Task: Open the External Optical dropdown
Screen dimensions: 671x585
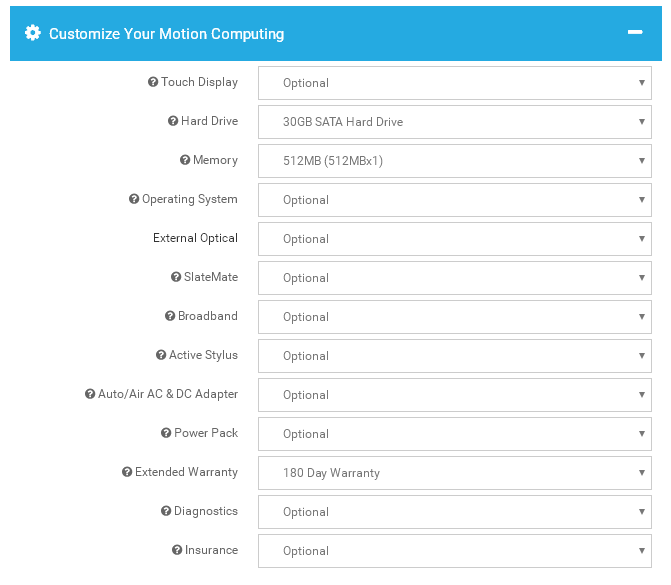Action: [x=454, y=239]
